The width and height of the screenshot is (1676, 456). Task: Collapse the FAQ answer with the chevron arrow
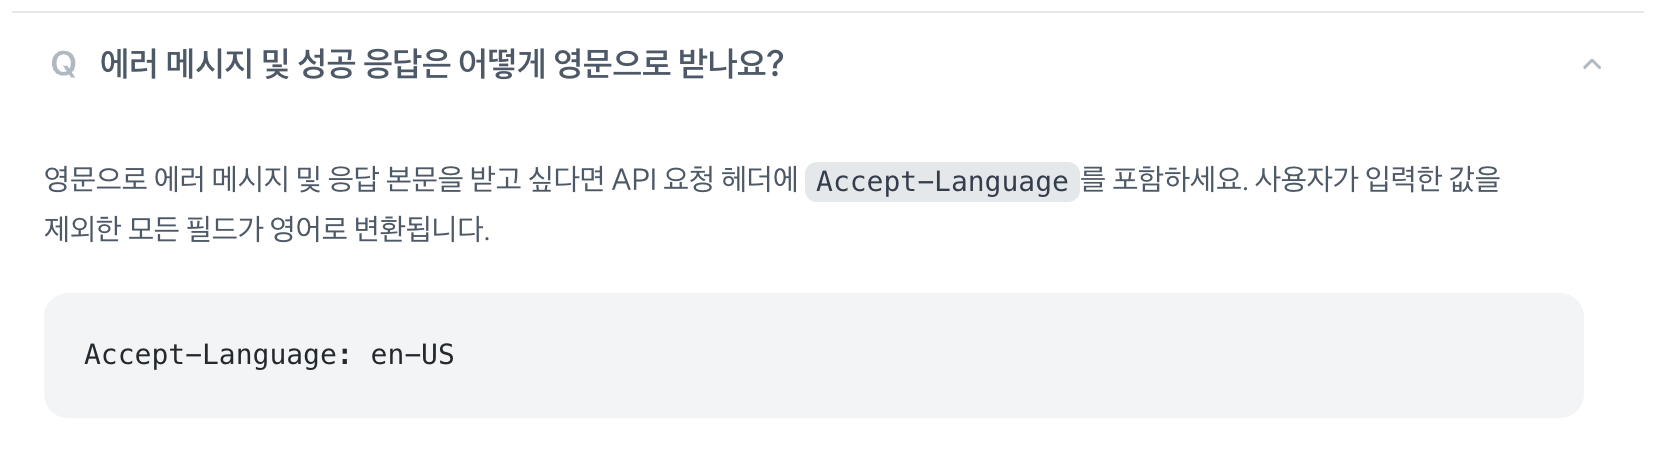click(x=1592, y=65)
